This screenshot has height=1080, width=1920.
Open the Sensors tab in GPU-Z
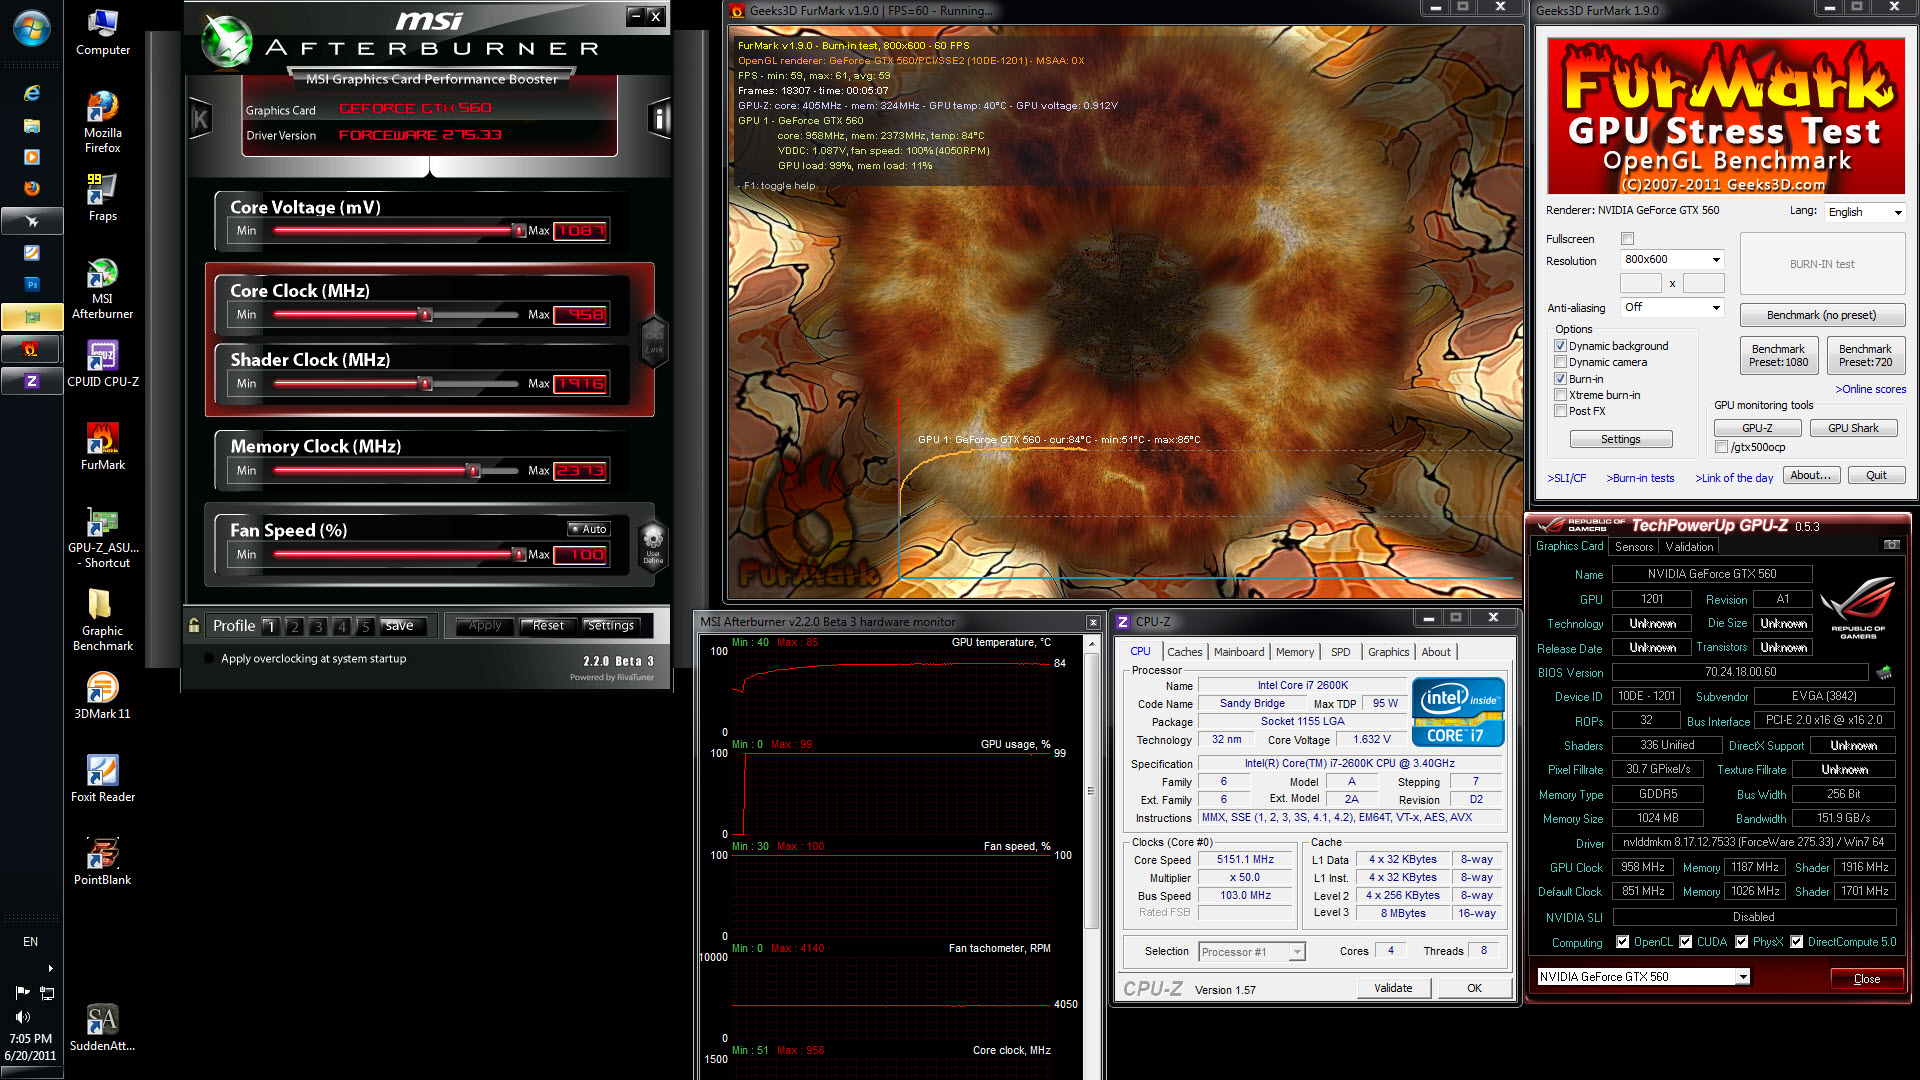[1633, 547]
